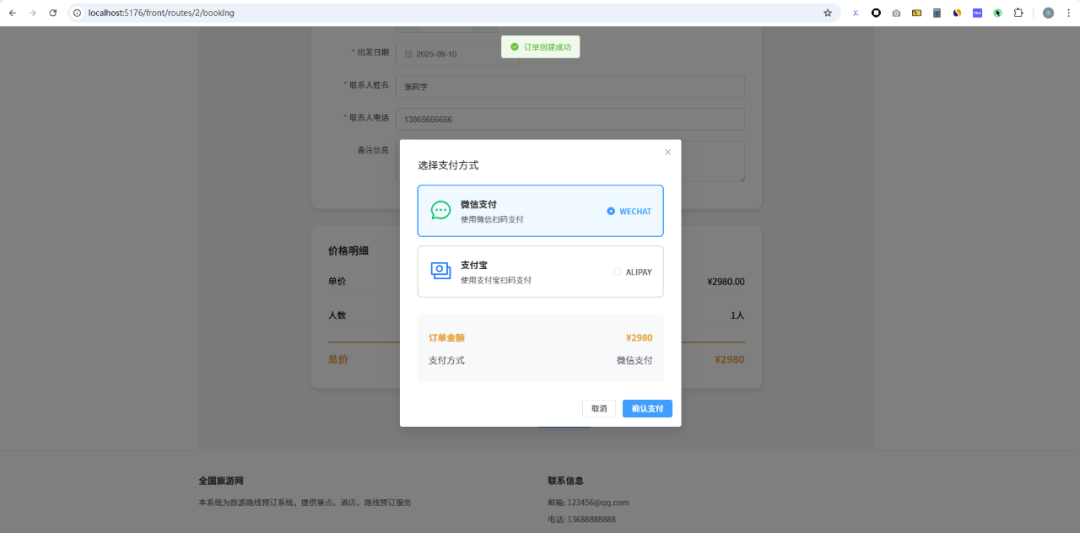Click the 联系信息 footer heading
The image size is (1080, 533).
(566, 481)
